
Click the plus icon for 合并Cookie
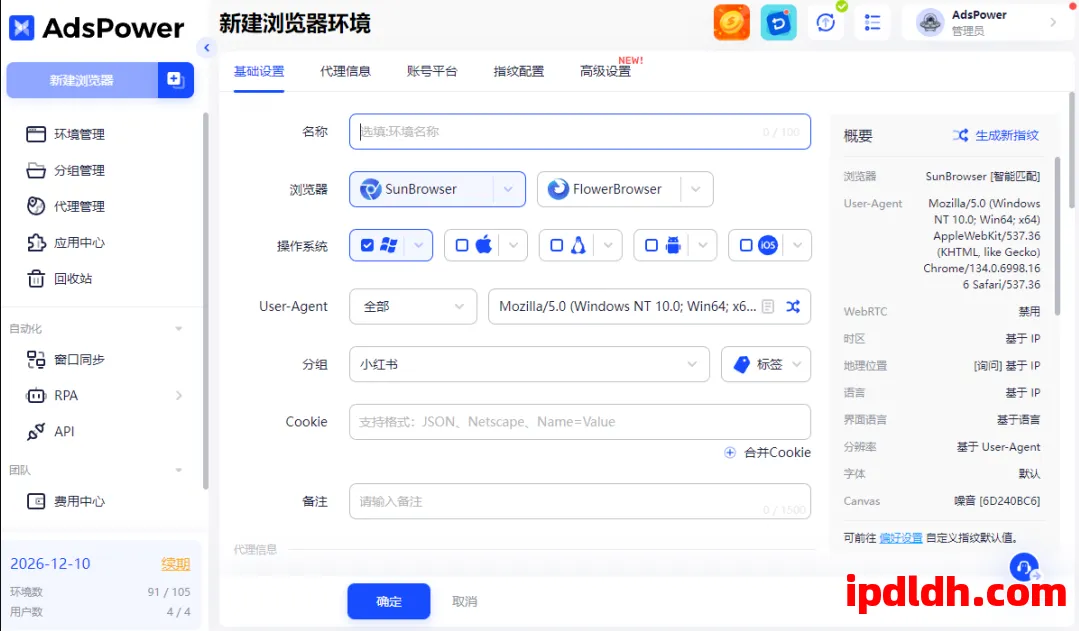click(729, 452)
